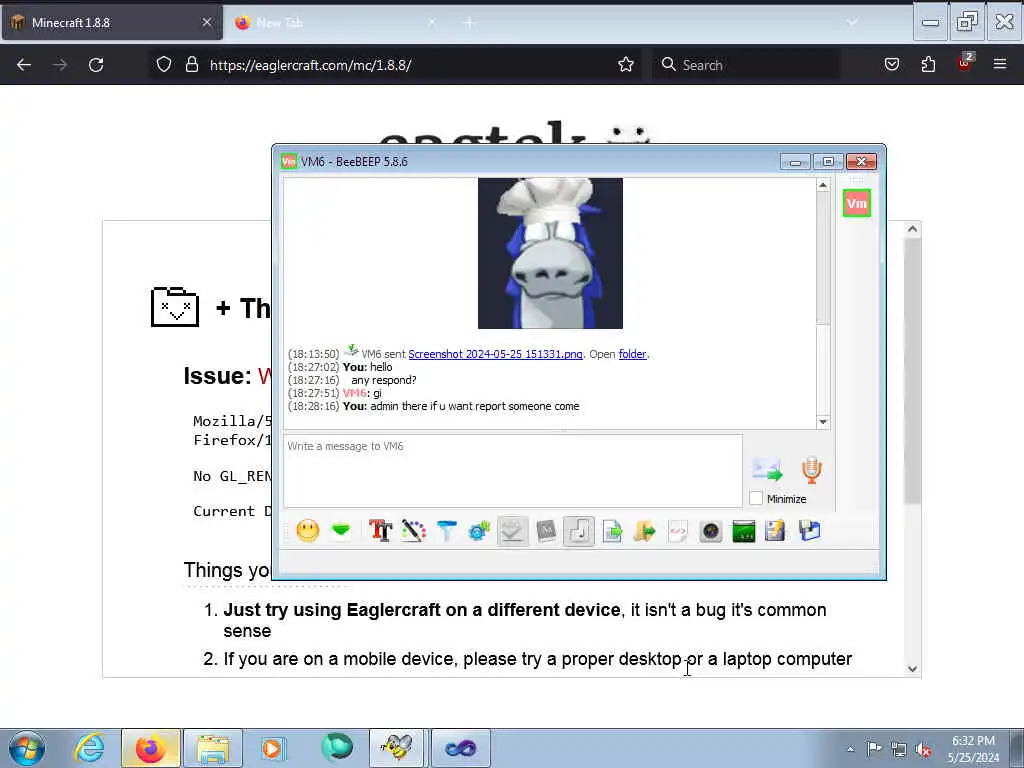Image resolution: width=1024 pixels, height=768 pixels.
Task: Go back in Firefox
Action: point(24,65)
